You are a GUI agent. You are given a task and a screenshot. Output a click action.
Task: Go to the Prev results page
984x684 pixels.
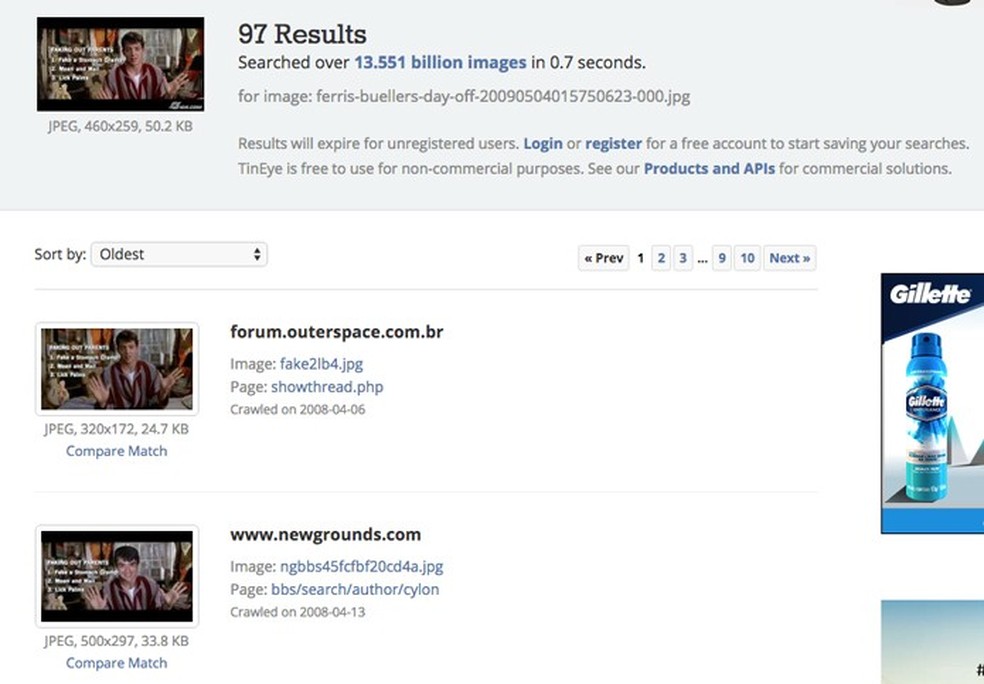(604, 258)
